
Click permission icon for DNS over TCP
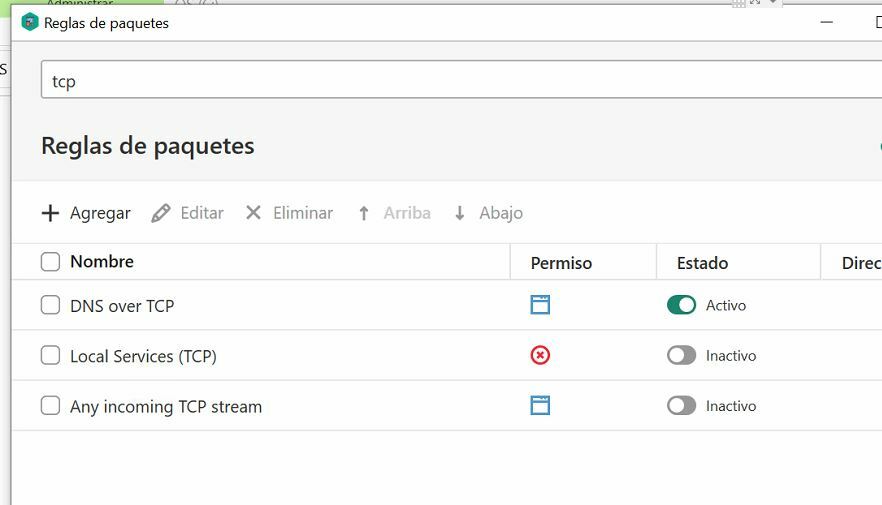click(x=540, y=305)
